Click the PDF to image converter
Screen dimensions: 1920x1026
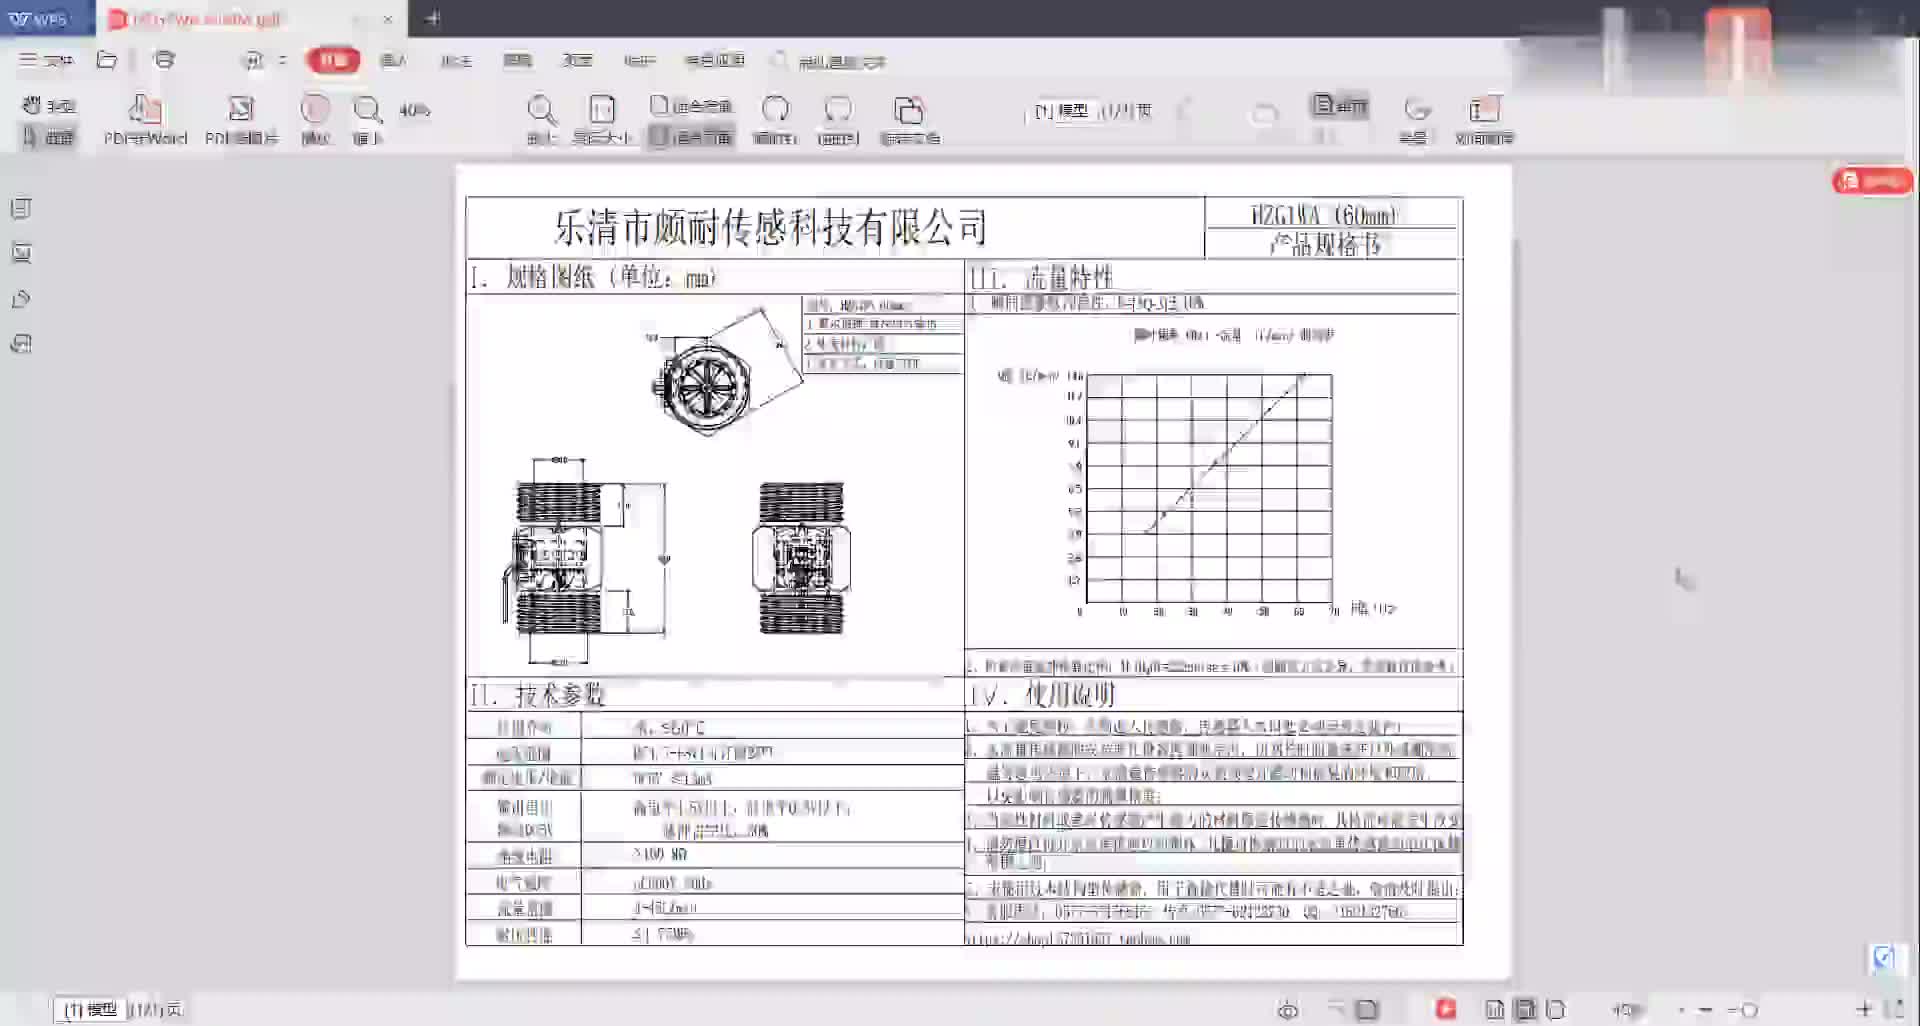(x=241, y=120)
